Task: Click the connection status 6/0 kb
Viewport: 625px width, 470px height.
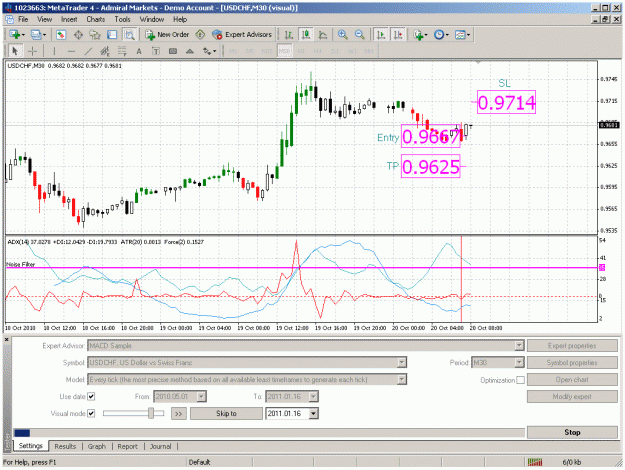Action: pyautogui.click(x=572, y=462)
